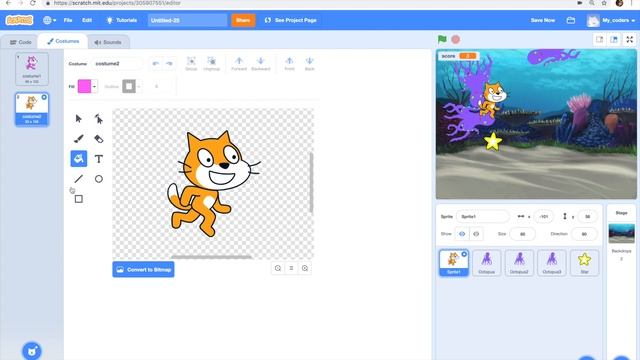
Task: Select the costume1 thumbnail
Action: click(x=32, y=69)
